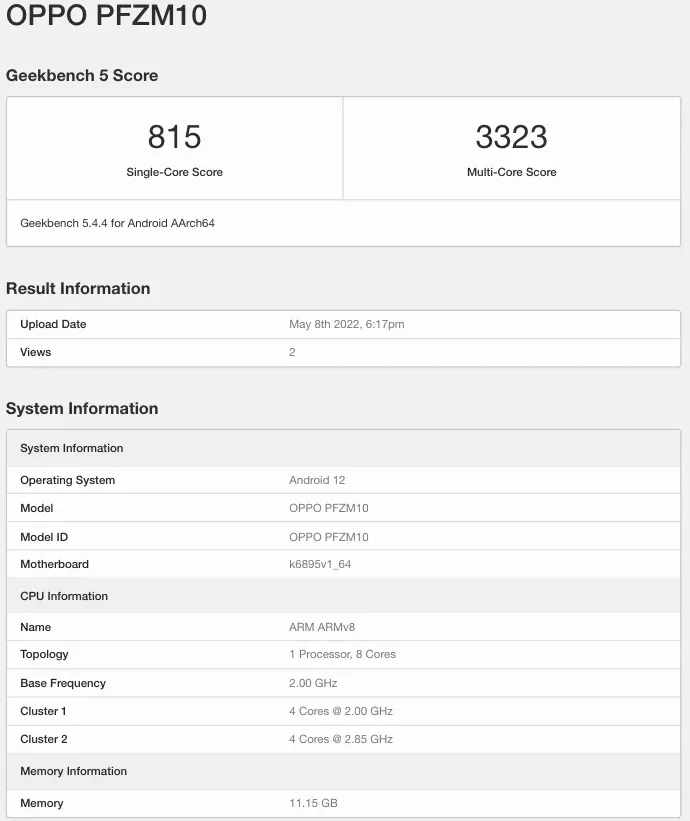Click the System Information section heading
The height and width of the screenshot is (821, 690).
82,408
